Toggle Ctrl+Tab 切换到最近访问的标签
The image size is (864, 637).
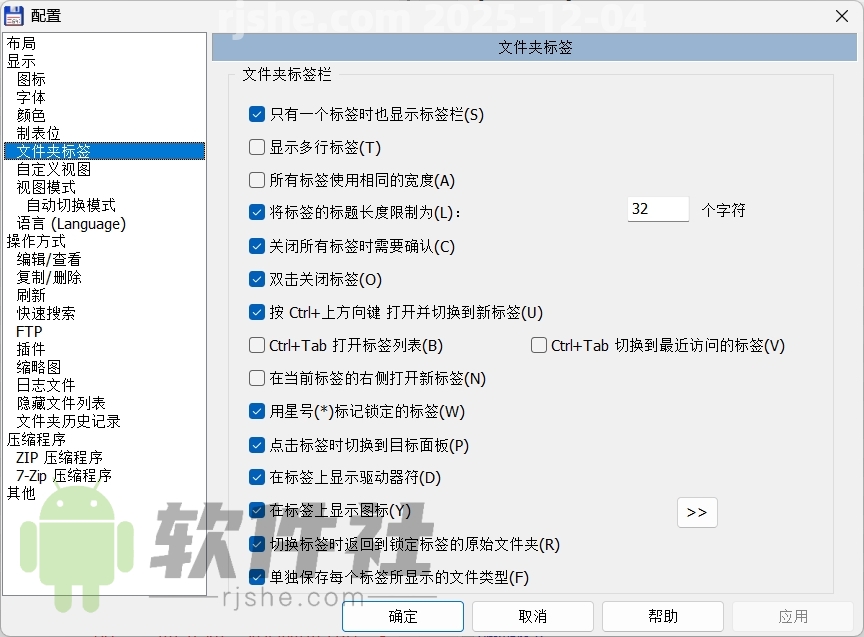(539, 345)
